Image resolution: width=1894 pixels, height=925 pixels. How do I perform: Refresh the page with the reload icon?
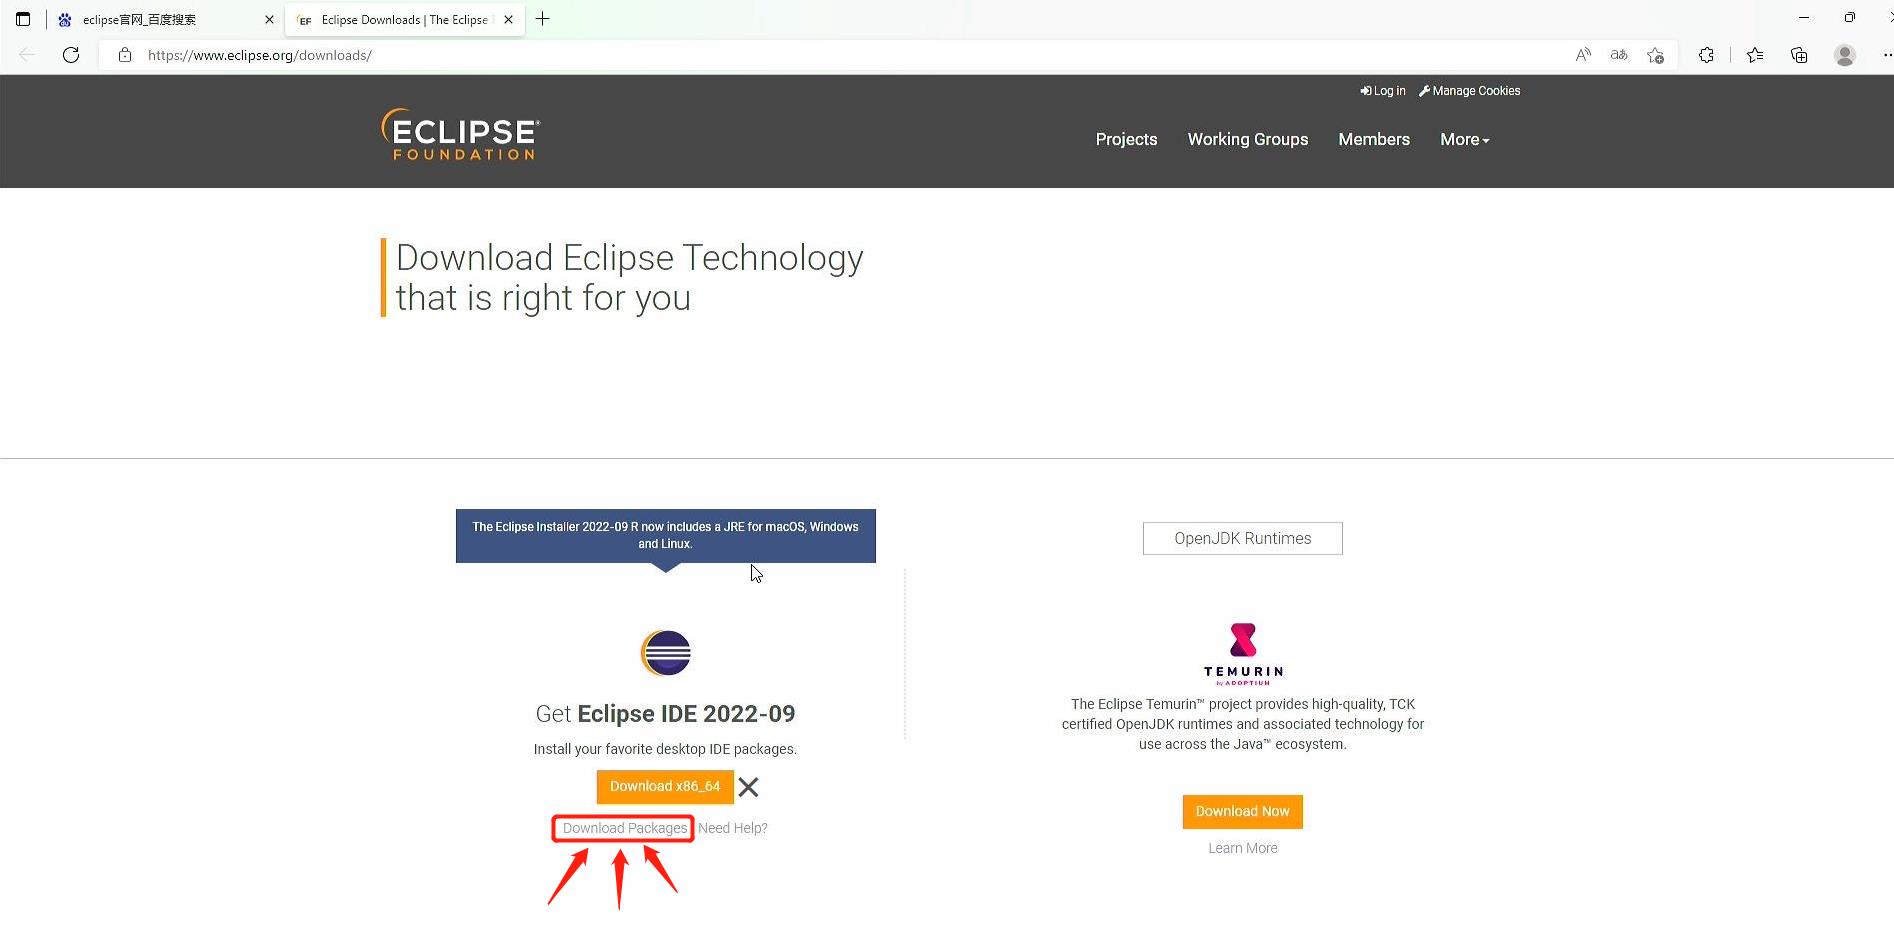pos(71,55)
